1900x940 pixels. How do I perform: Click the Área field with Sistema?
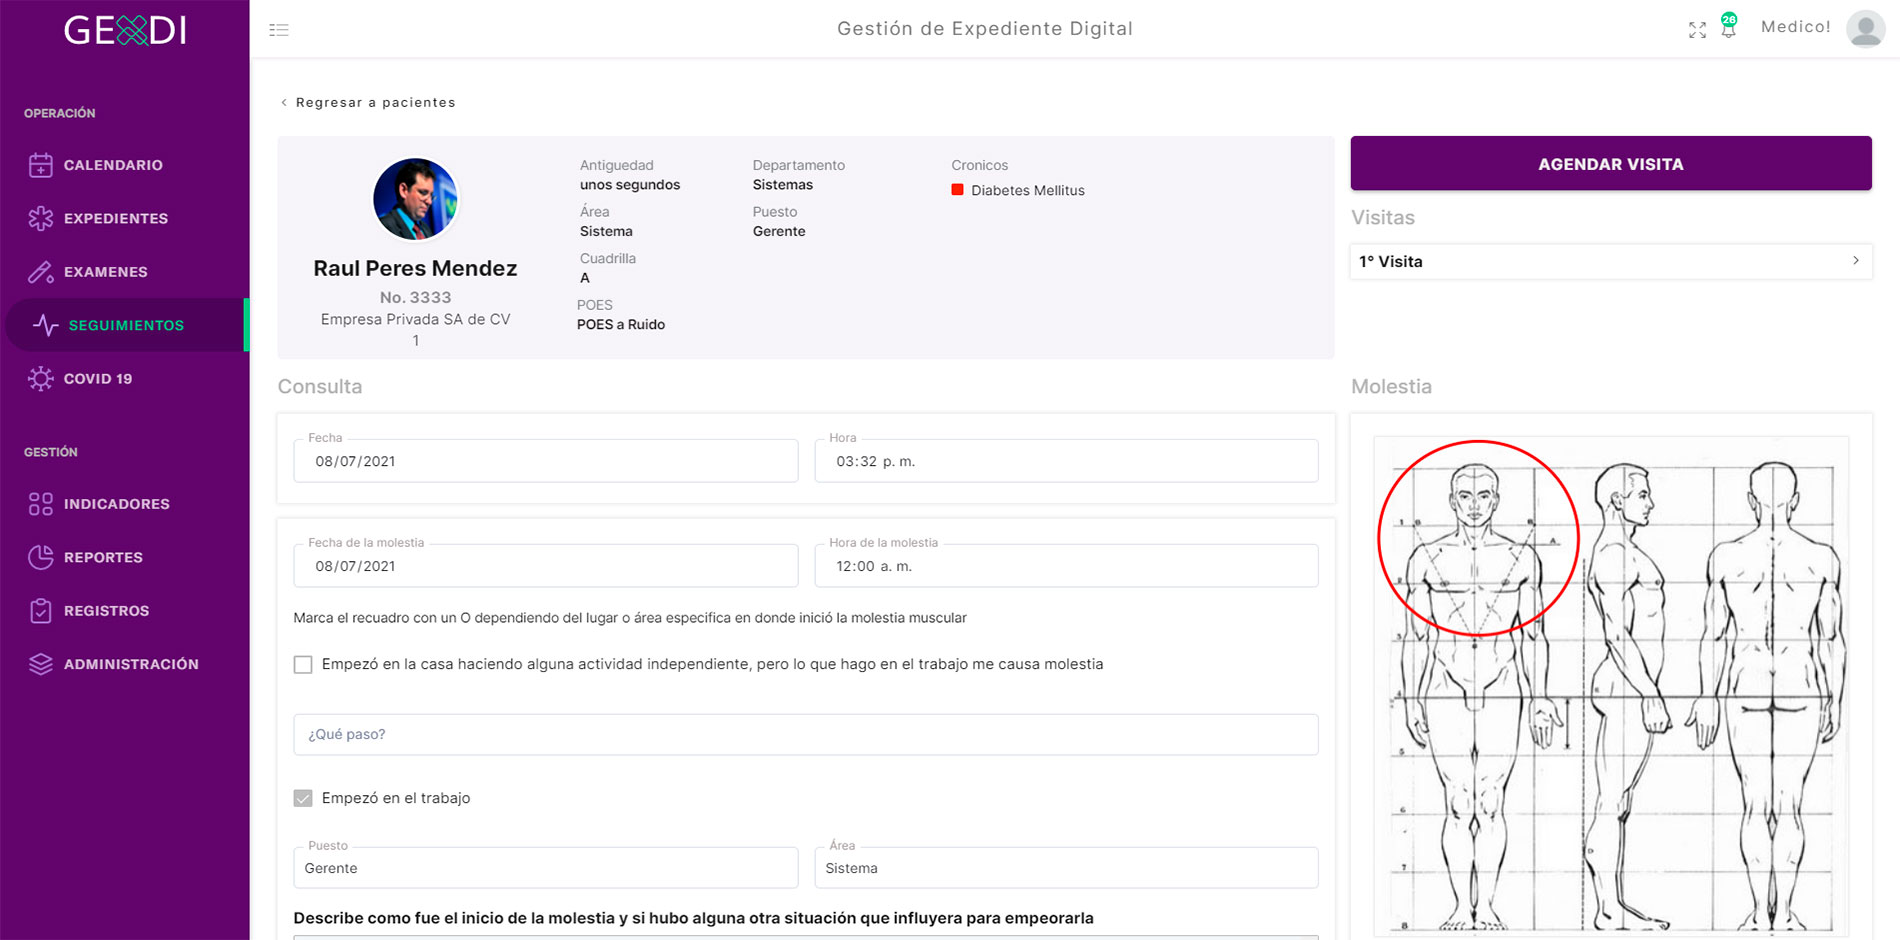click(1066, 868)
